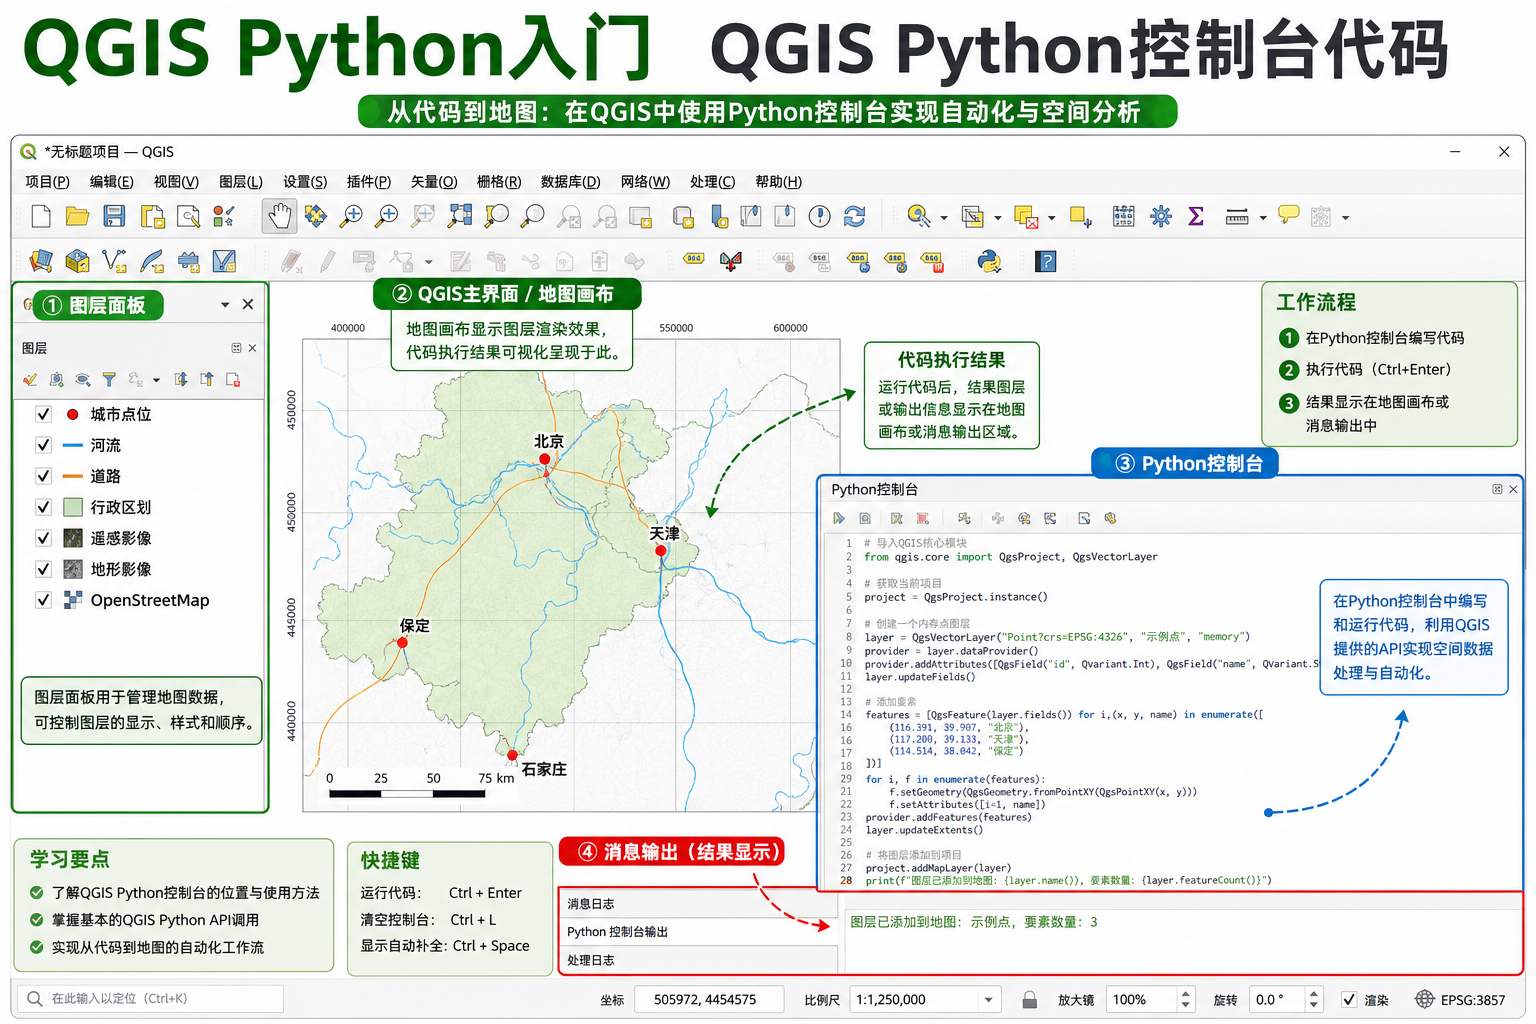1536x1024 pixels.
Task: Click the Zoom to Selection icon
Action: pyautogui.click(x=497, y=216)
